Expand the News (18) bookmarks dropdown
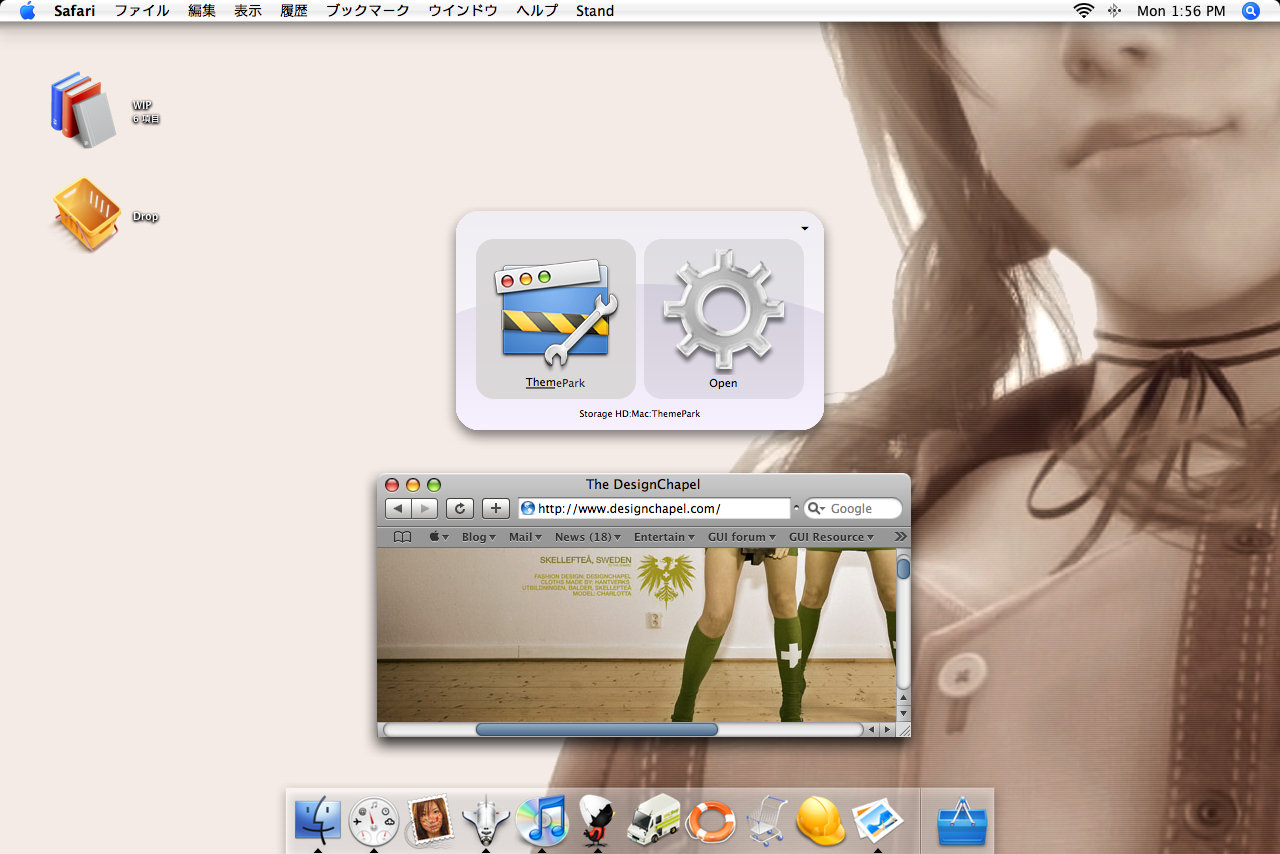1280x854 pixels. pyautogui.click(x=588, y=537)
